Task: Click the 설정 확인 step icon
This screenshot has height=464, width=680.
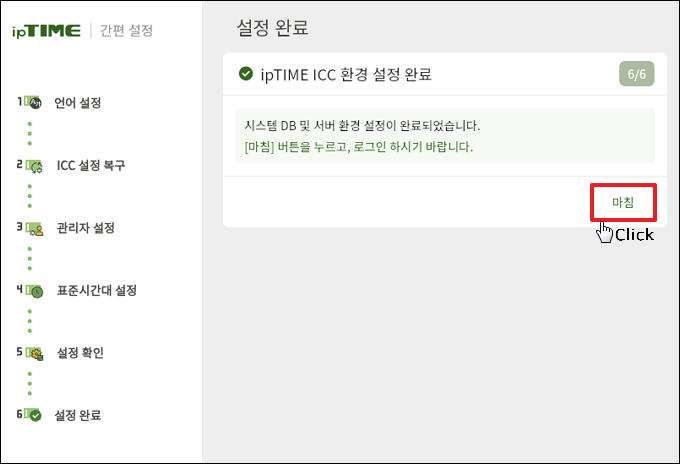Action: pyautogui.click(x=34, y=353)
